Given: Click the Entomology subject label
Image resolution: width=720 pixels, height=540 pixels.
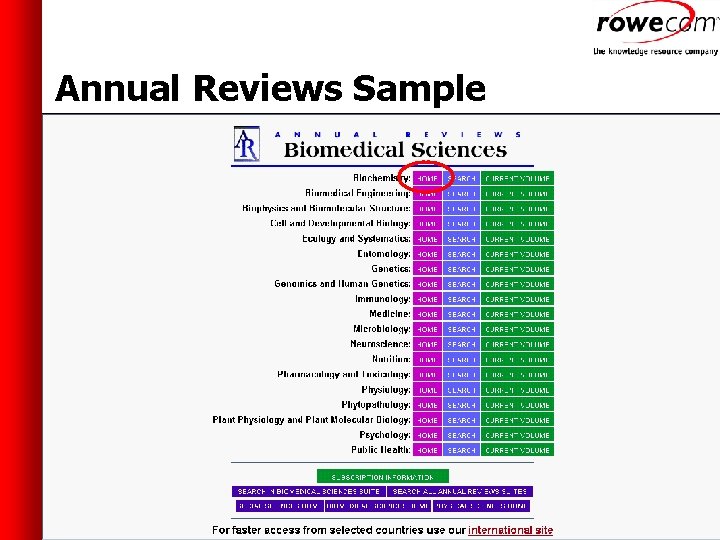Looking at the screenshot, I should 384,254.
